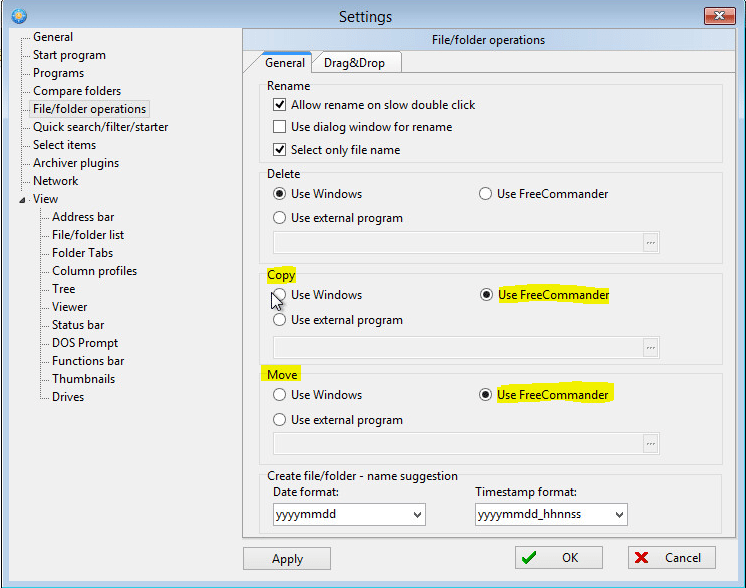Click browse button for Move external program
The width and height of the screenshot is (746, 588).
click(651, 444)
